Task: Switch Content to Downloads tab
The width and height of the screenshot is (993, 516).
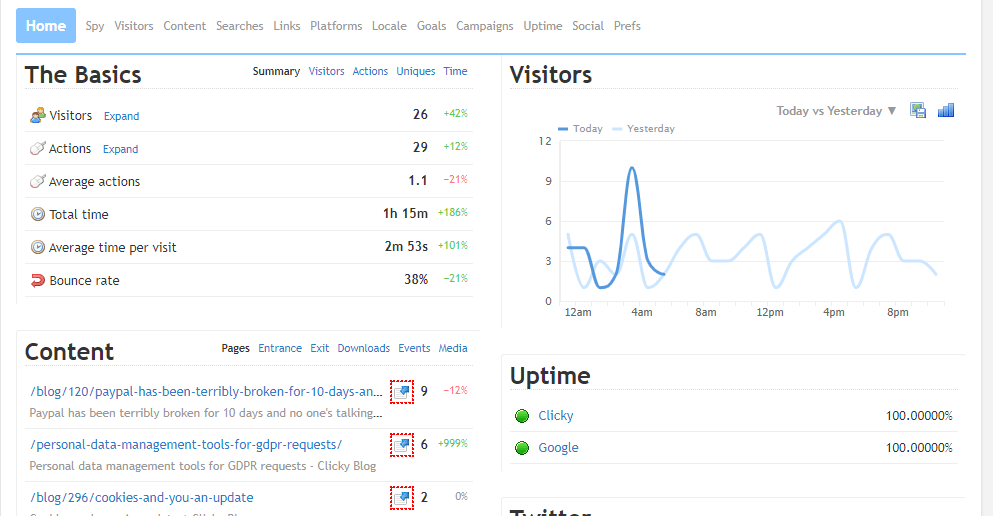Action: pos(364,348)
